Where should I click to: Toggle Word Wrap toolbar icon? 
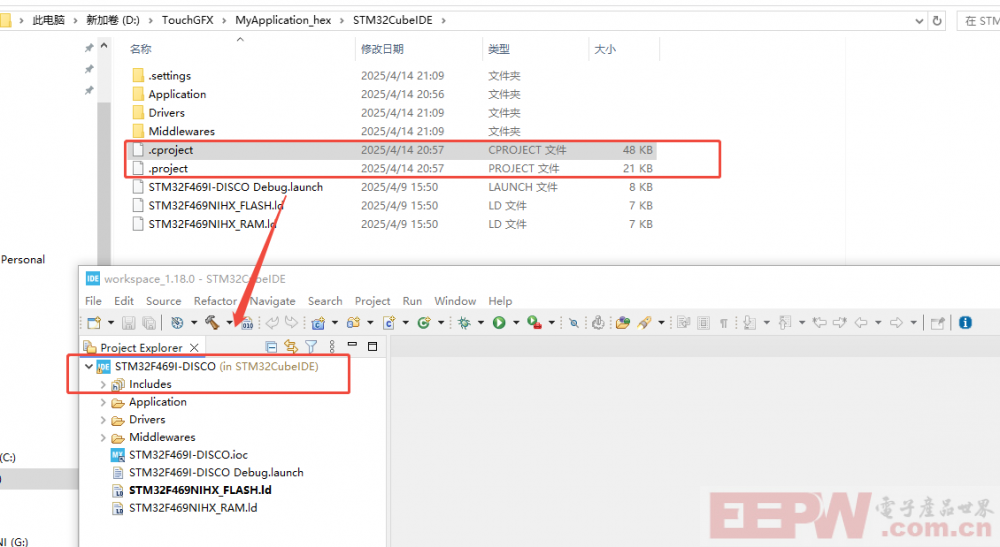(684, 323)
